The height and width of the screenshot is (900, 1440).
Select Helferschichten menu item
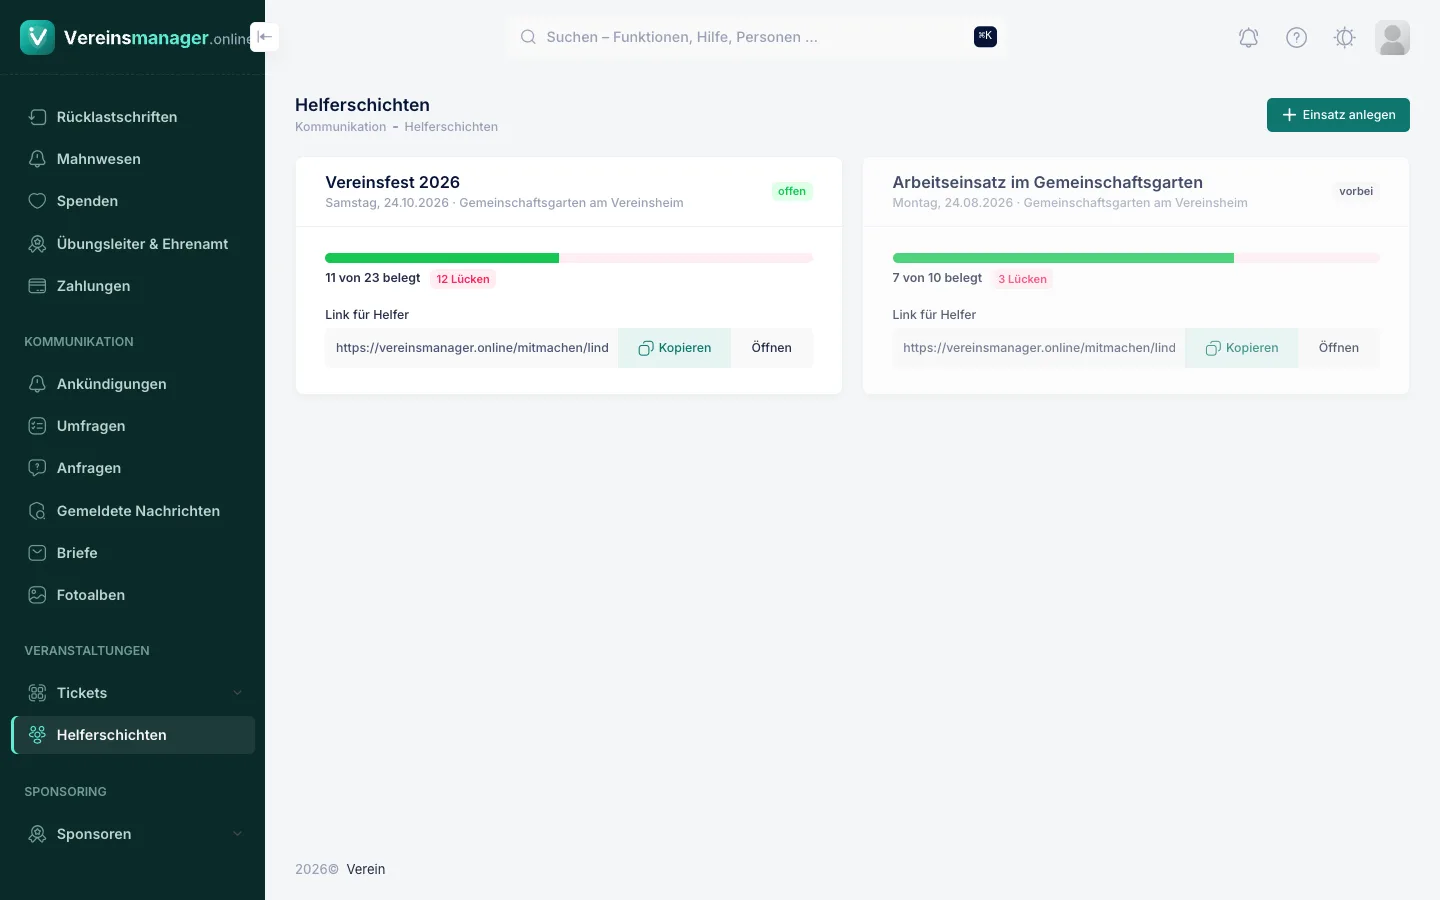pos(133,735)
